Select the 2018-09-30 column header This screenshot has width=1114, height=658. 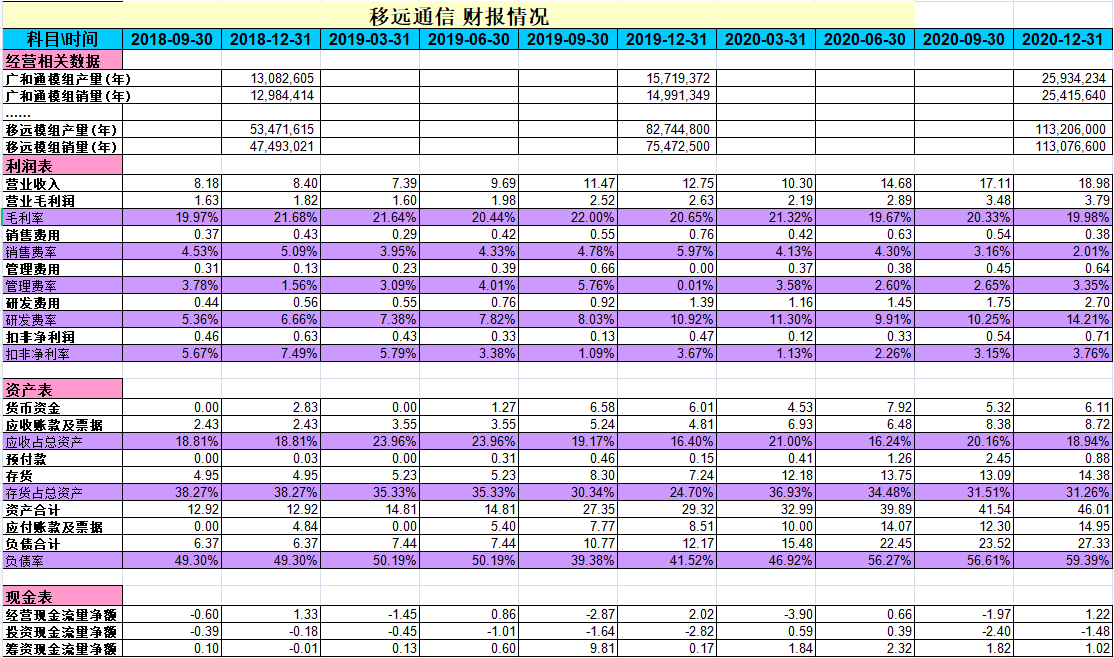coord(172,39)
